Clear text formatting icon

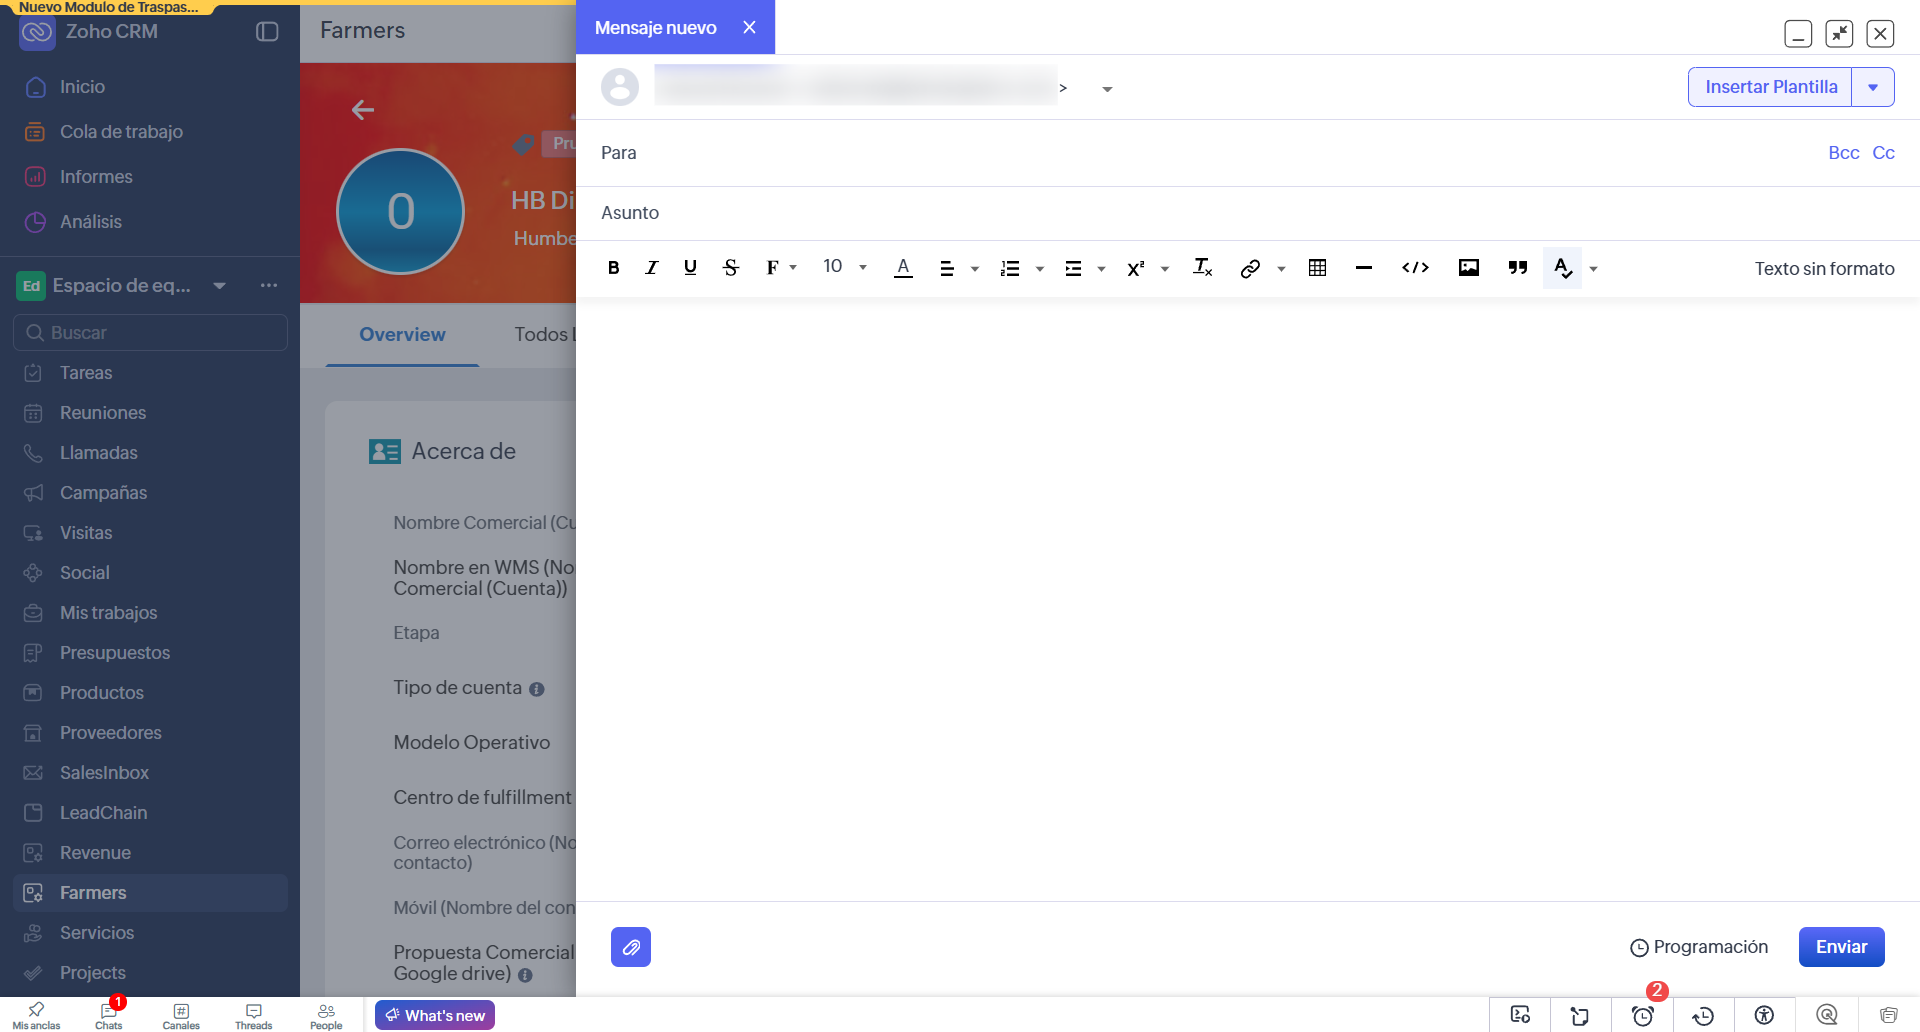1203,268
